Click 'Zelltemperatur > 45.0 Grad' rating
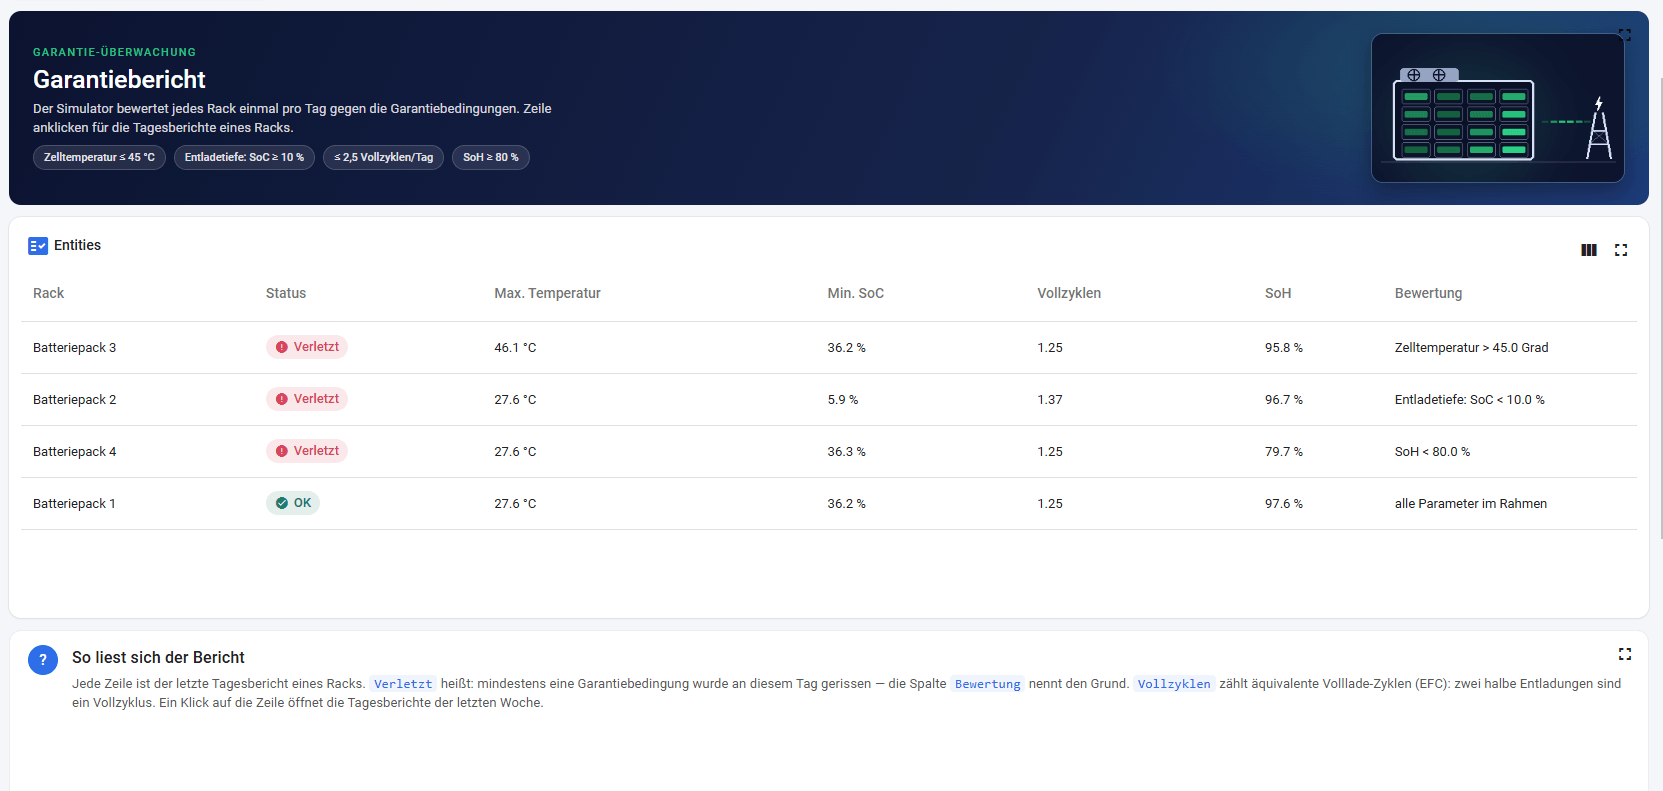The image size is (1663, 791). pos(1471,348)
